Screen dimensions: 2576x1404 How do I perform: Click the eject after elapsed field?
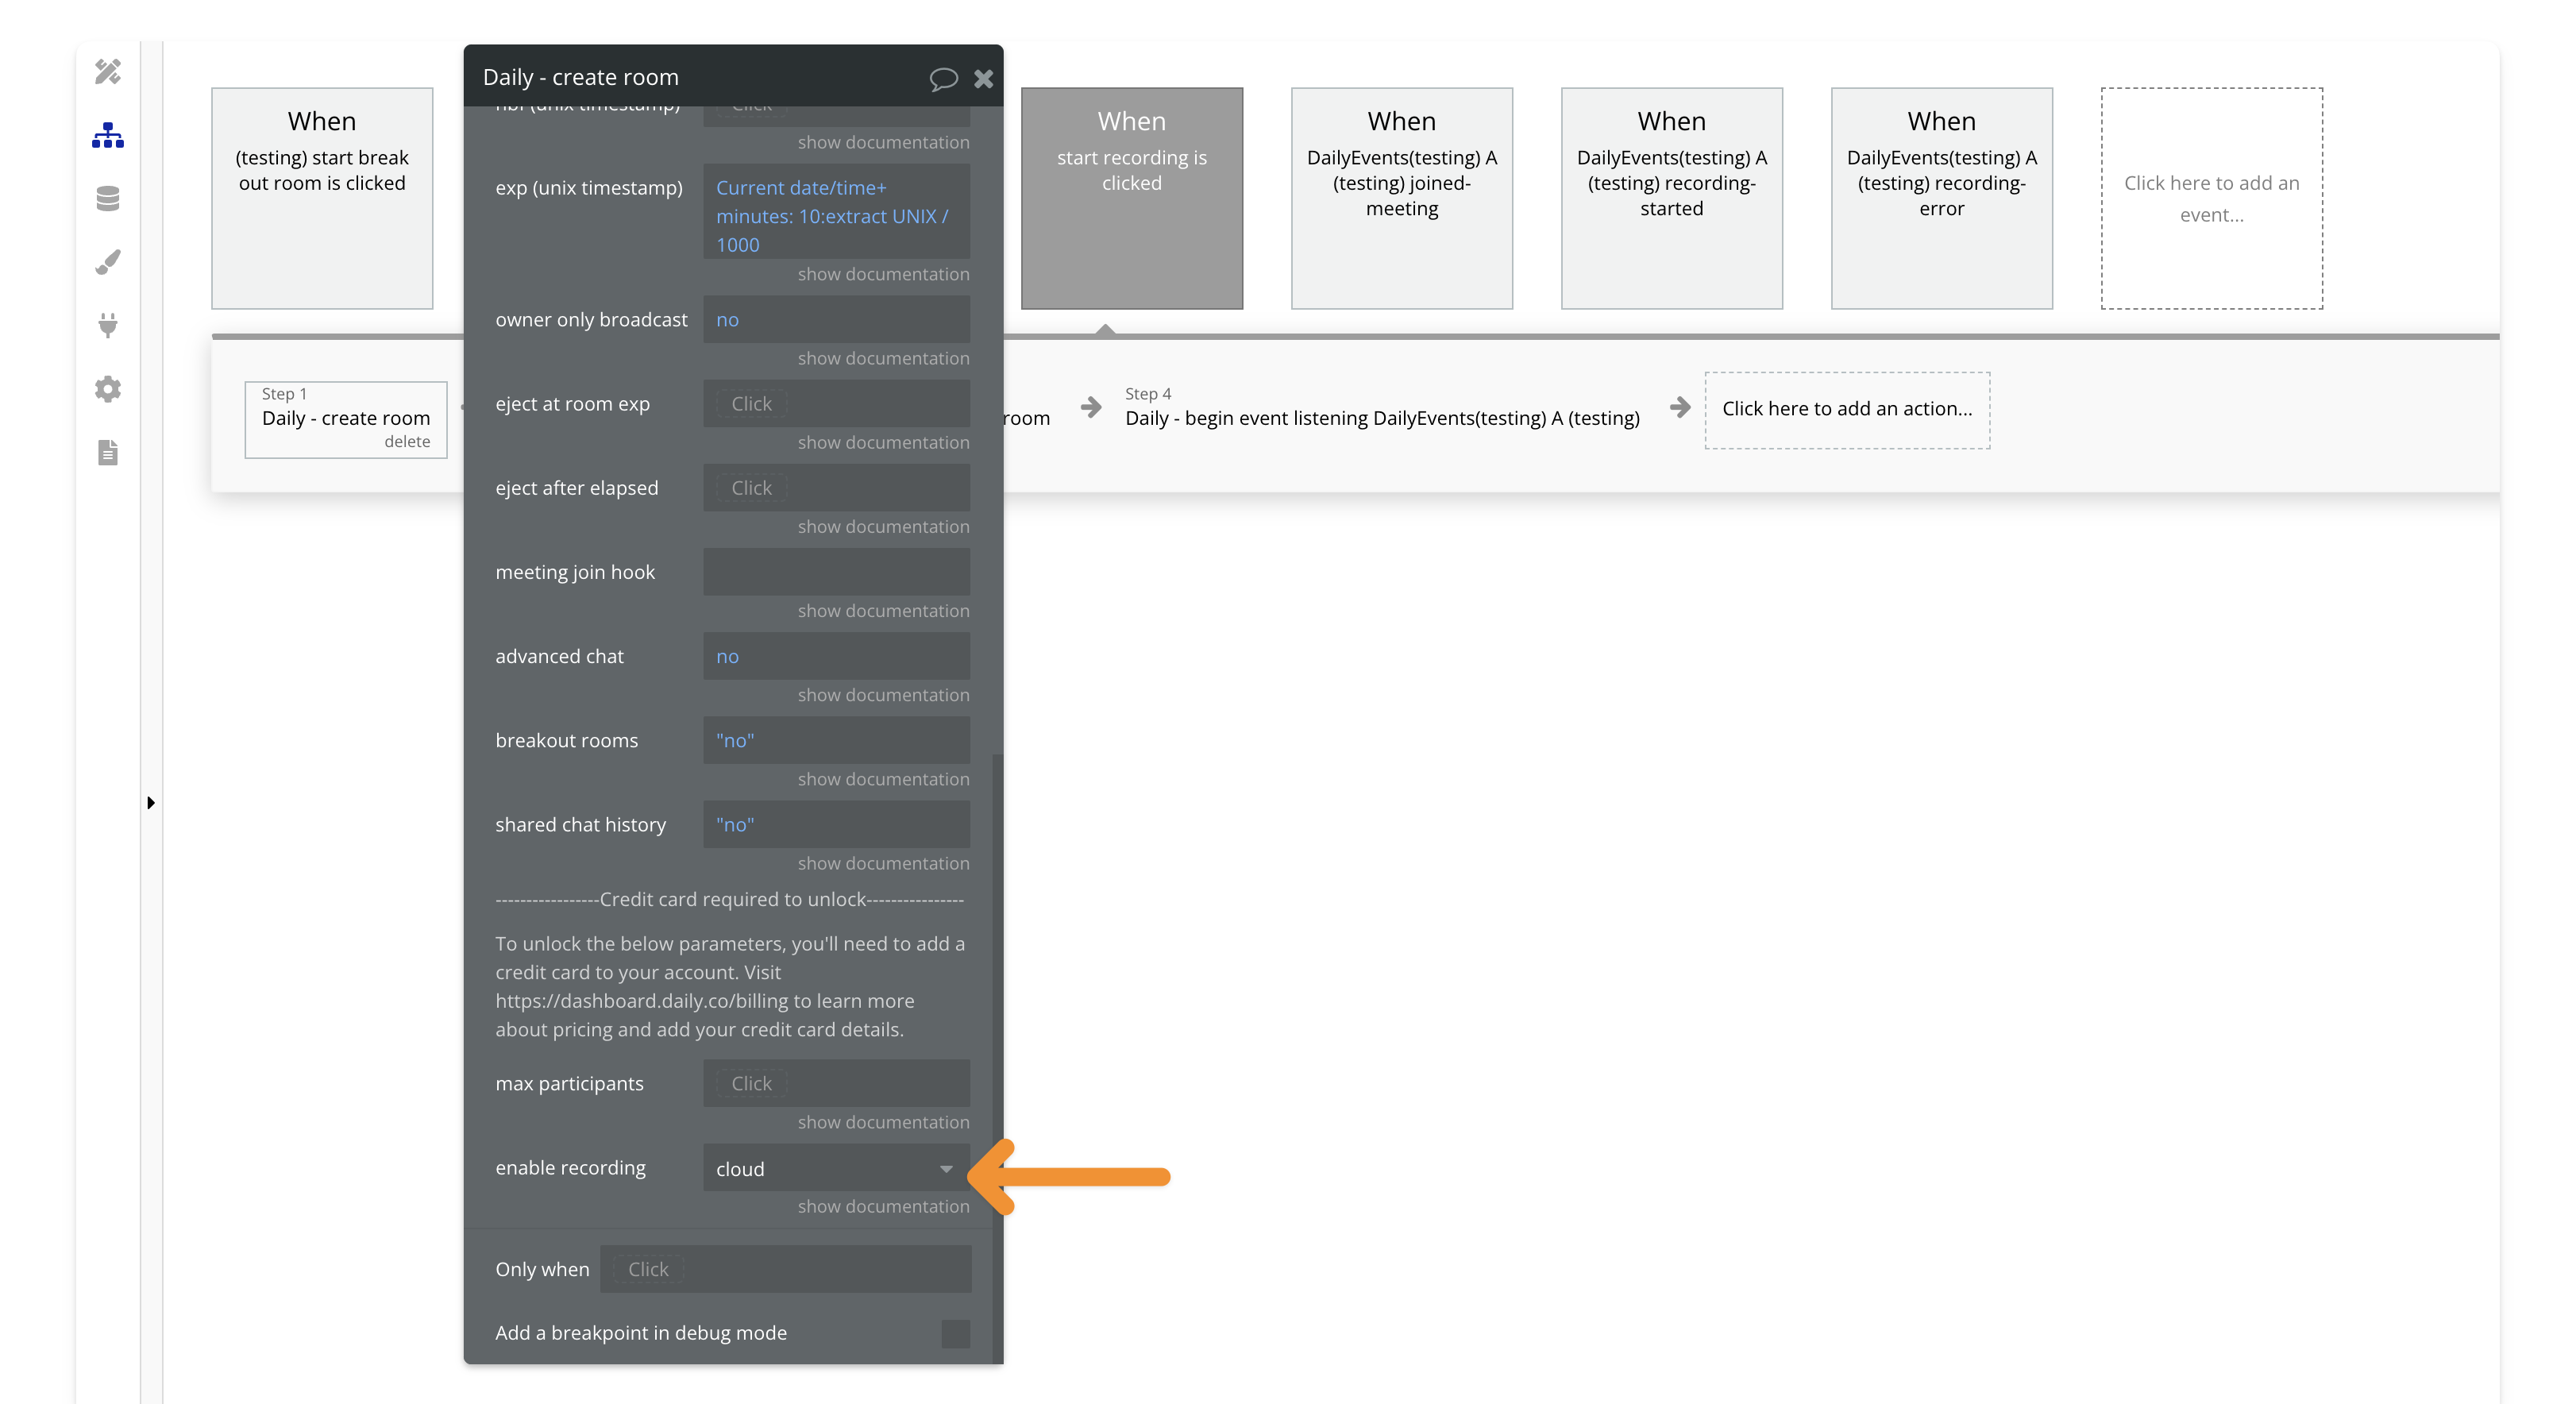836,488
